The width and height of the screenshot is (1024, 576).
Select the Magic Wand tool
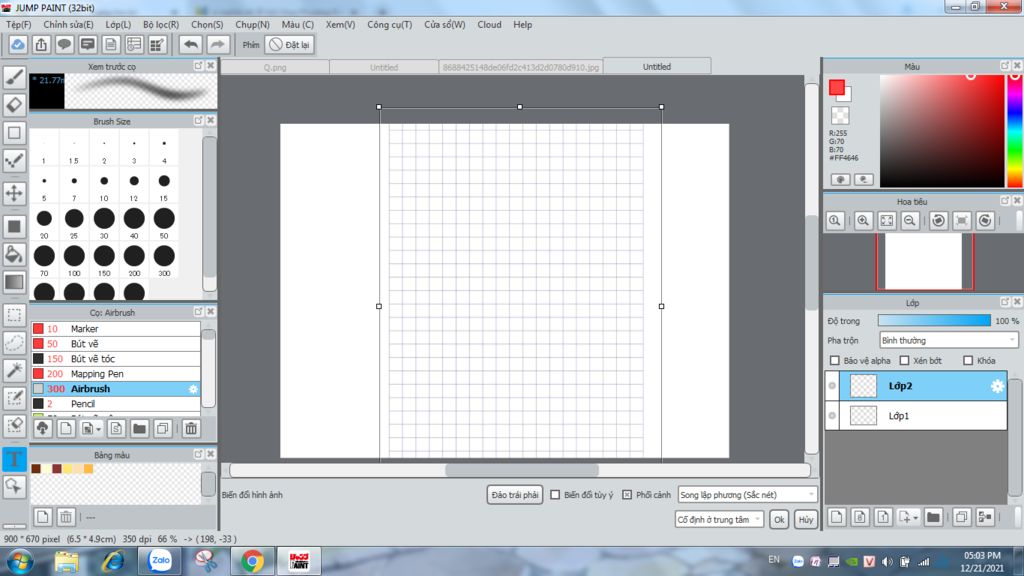click(14, 370)
